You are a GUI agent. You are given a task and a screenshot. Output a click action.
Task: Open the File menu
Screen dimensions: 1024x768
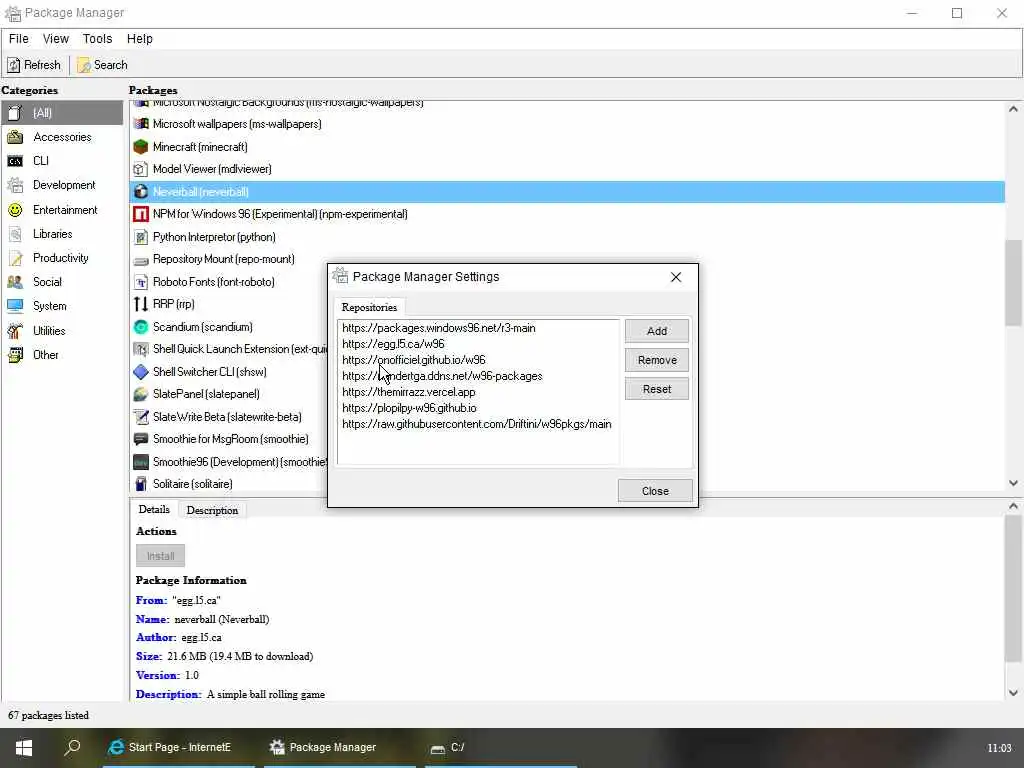click(19, 39)
